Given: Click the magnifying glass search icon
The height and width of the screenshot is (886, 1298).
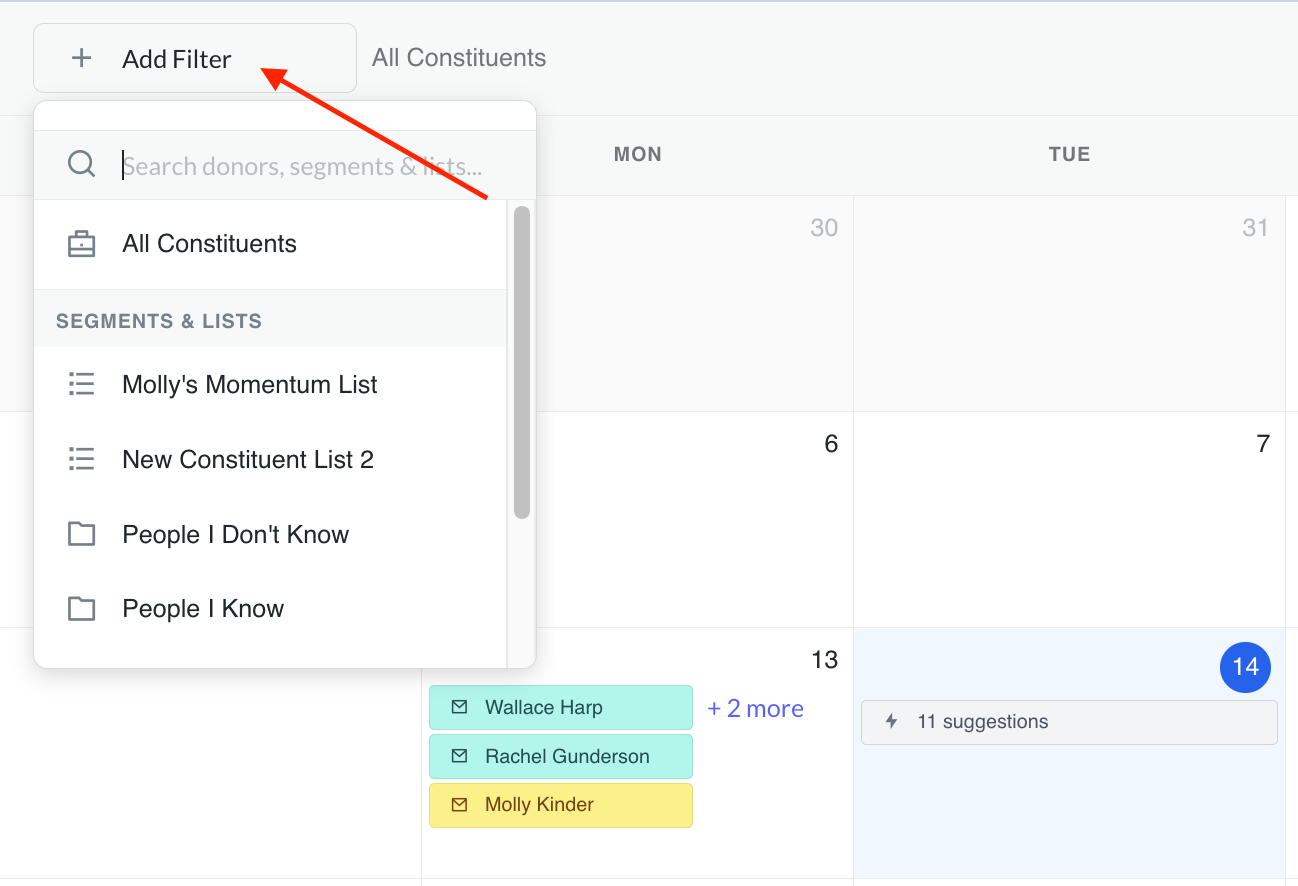Looking at the screenshot, I should click(81, 164).
